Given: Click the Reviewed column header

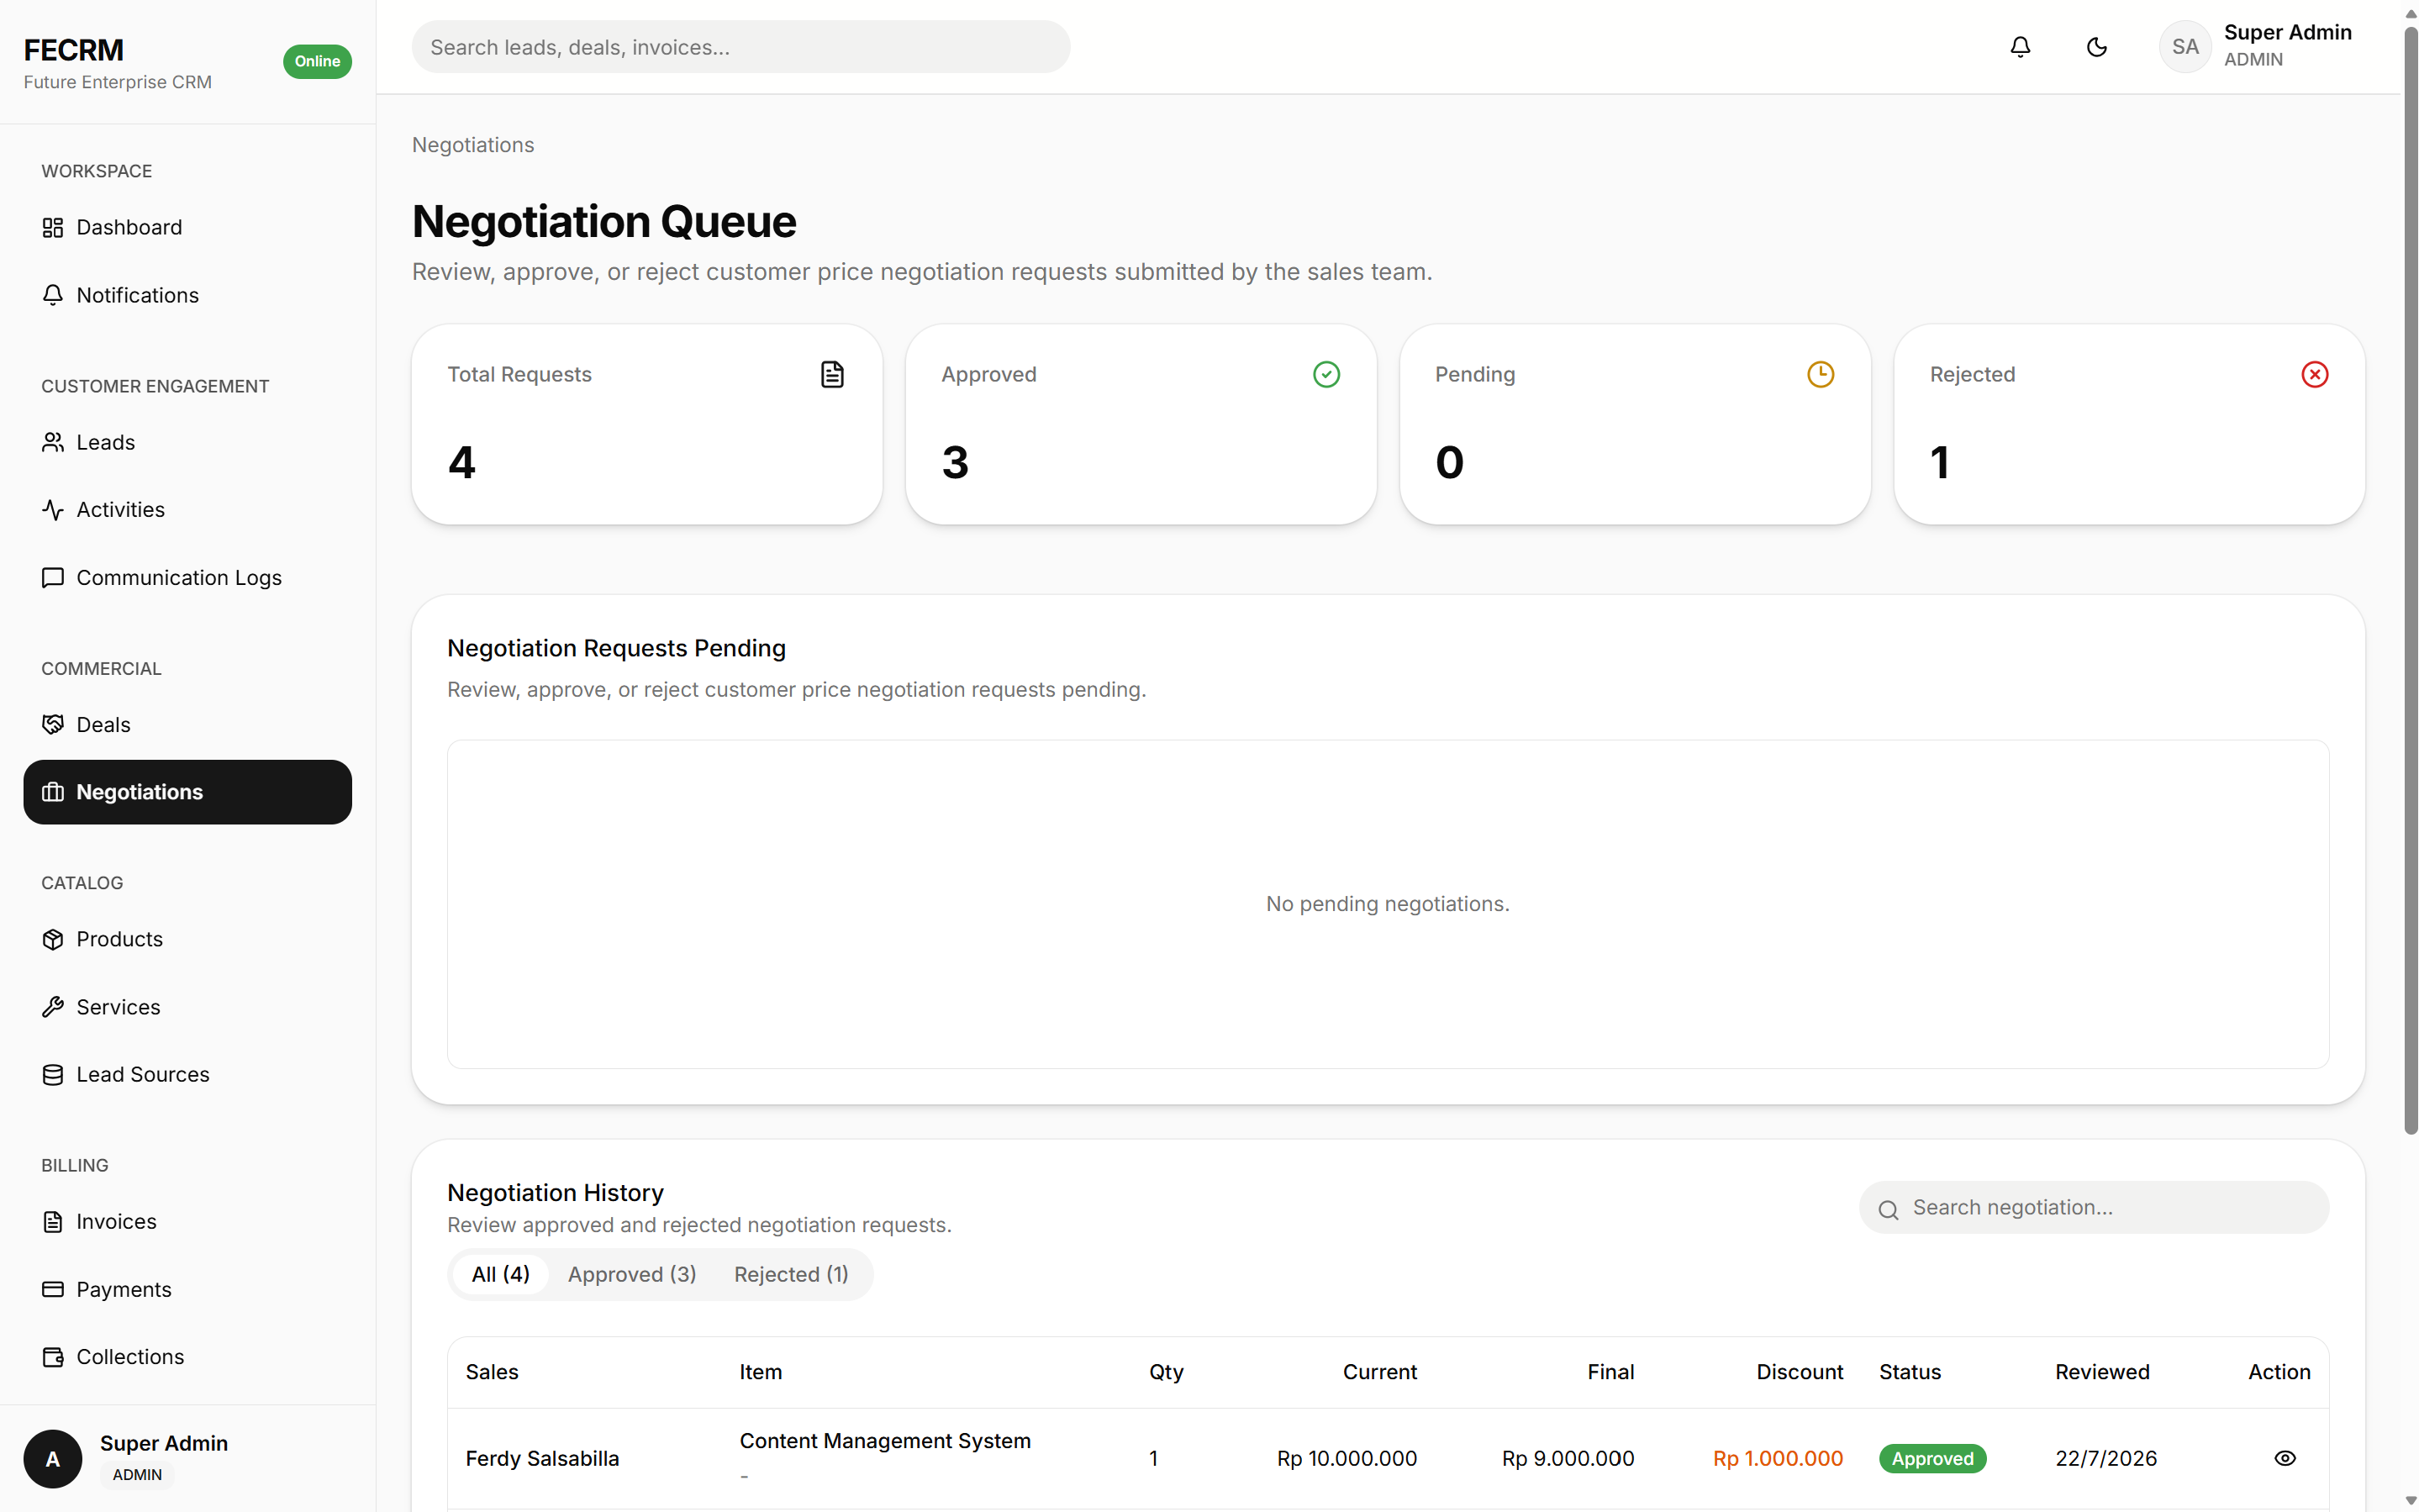Looking at the screenshot, I should point(2102,1372).
